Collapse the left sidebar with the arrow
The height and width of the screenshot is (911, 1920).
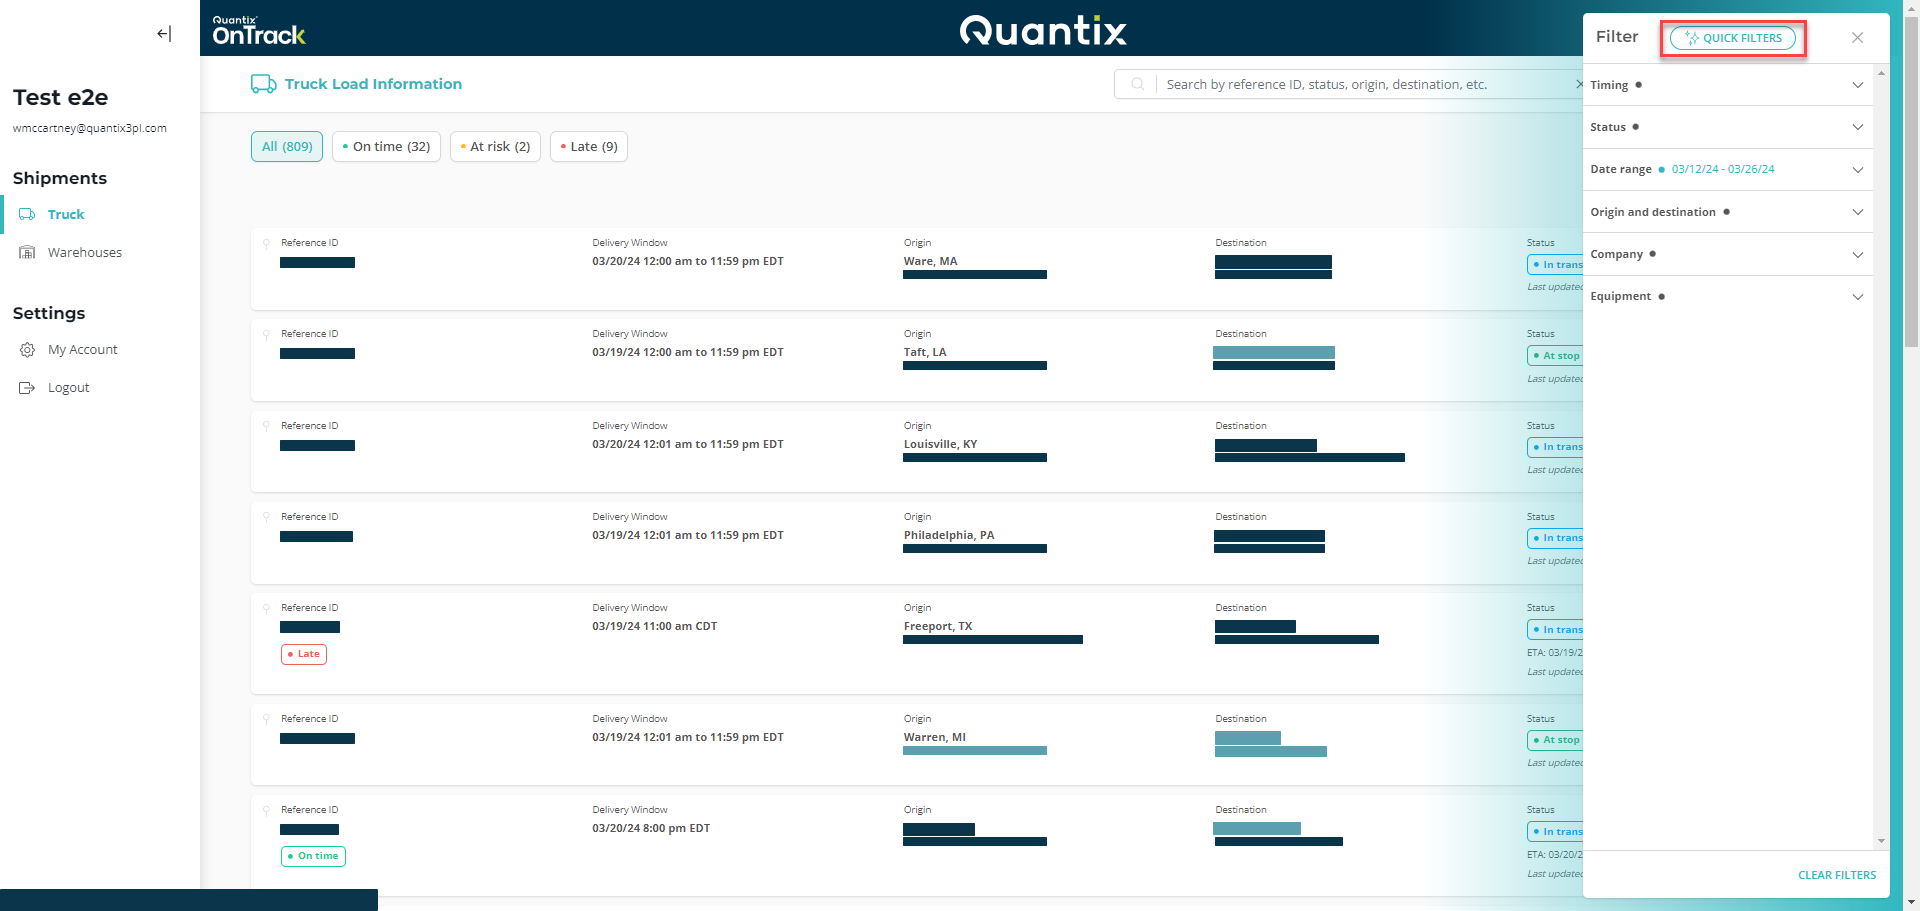(163, 33)
